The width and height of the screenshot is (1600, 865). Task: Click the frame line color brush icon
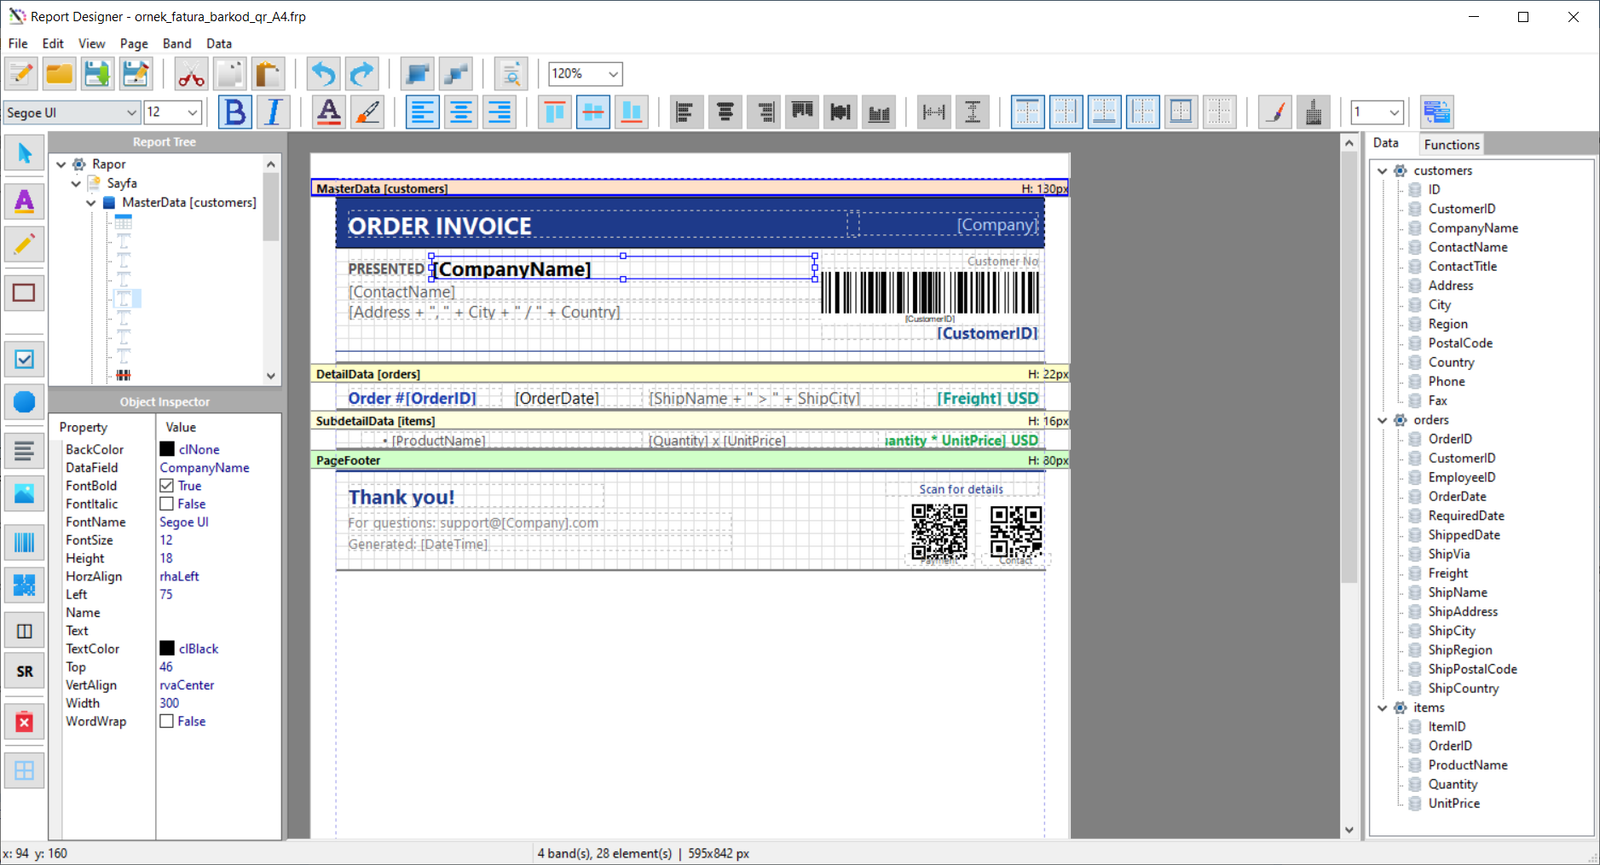point(1275,112)
